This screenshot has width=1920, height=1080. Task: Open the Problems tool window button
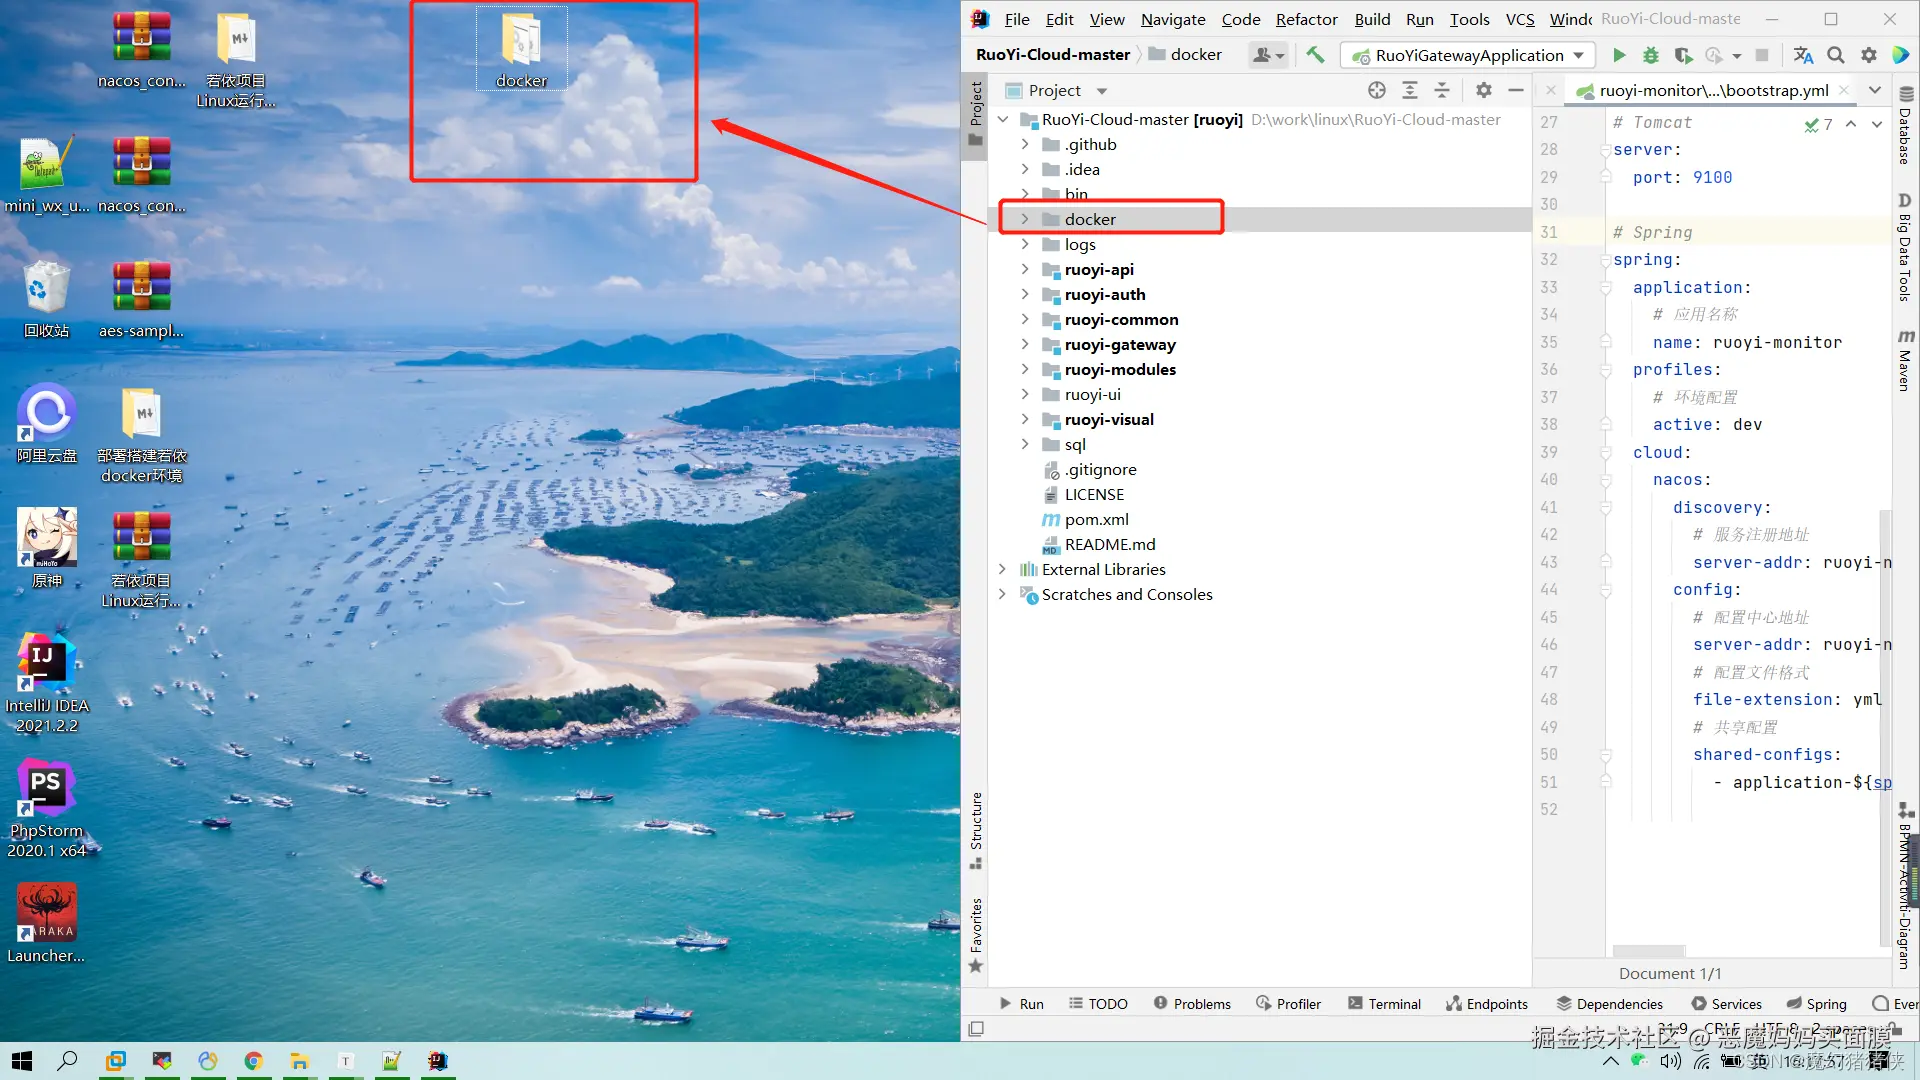click(1192, 1003)
